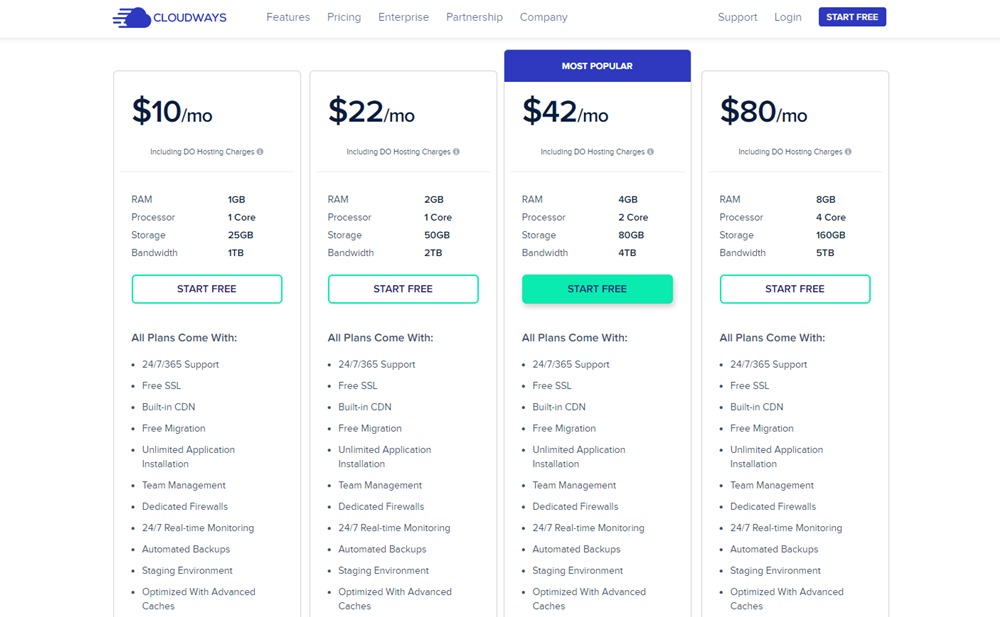Open the Company menu
This screenshot has height=617, width=1000.
(543, 17)
